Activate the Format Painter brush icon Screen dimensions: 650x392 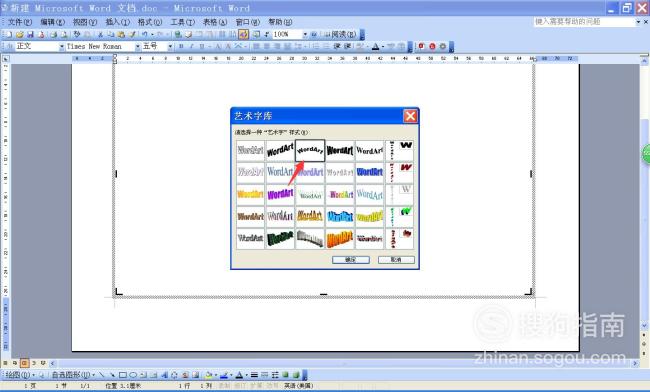(132, 34)
